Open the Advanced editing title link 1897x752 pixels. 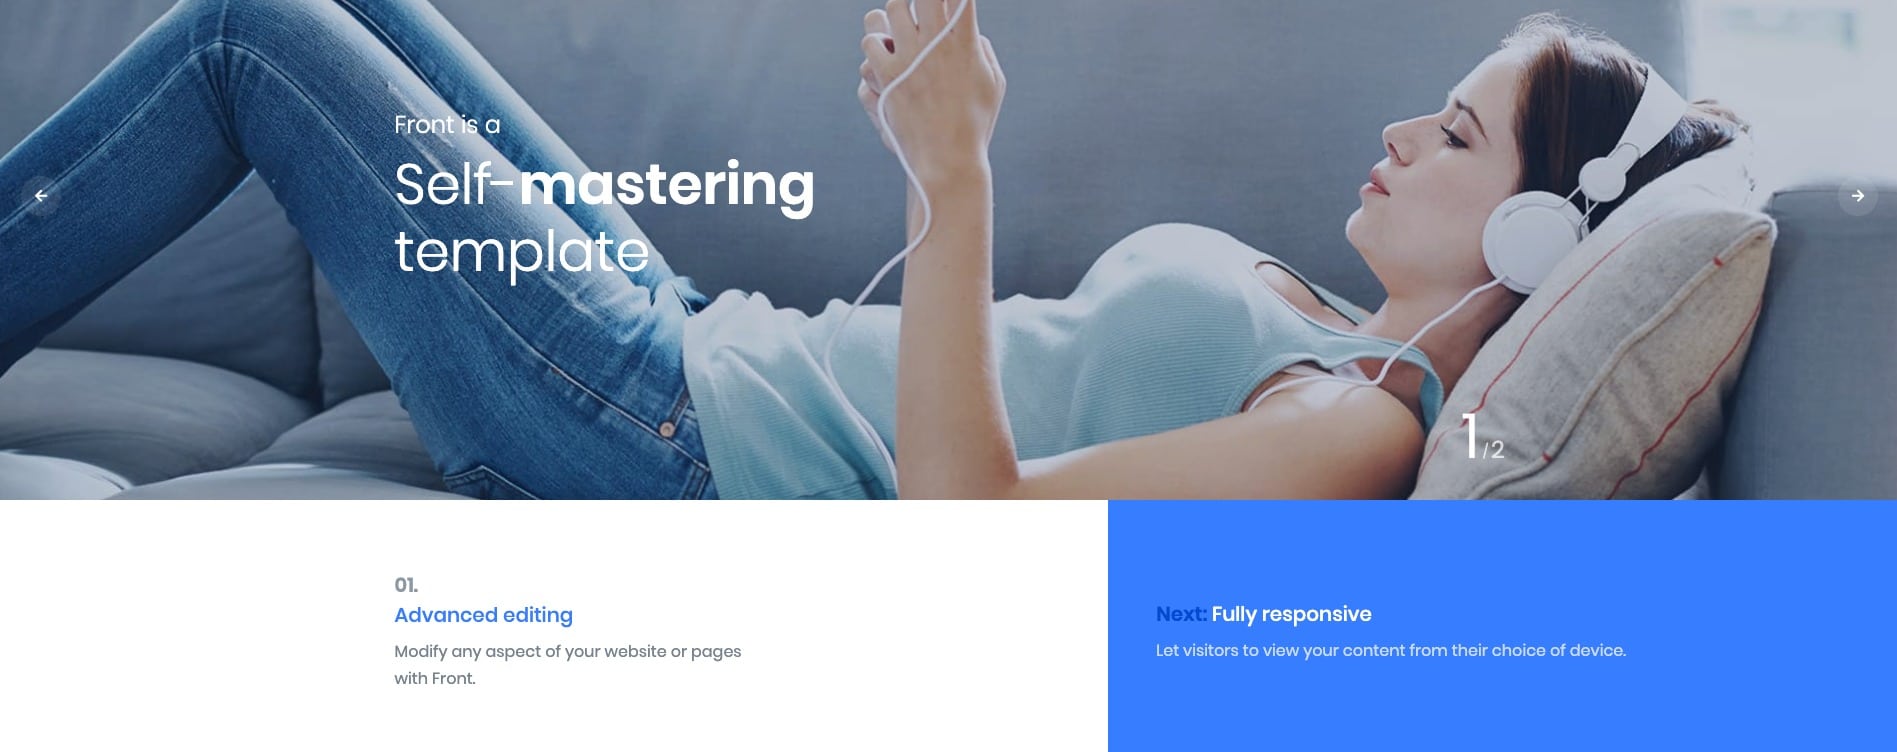pyautogui.click(x=483, y=615)
